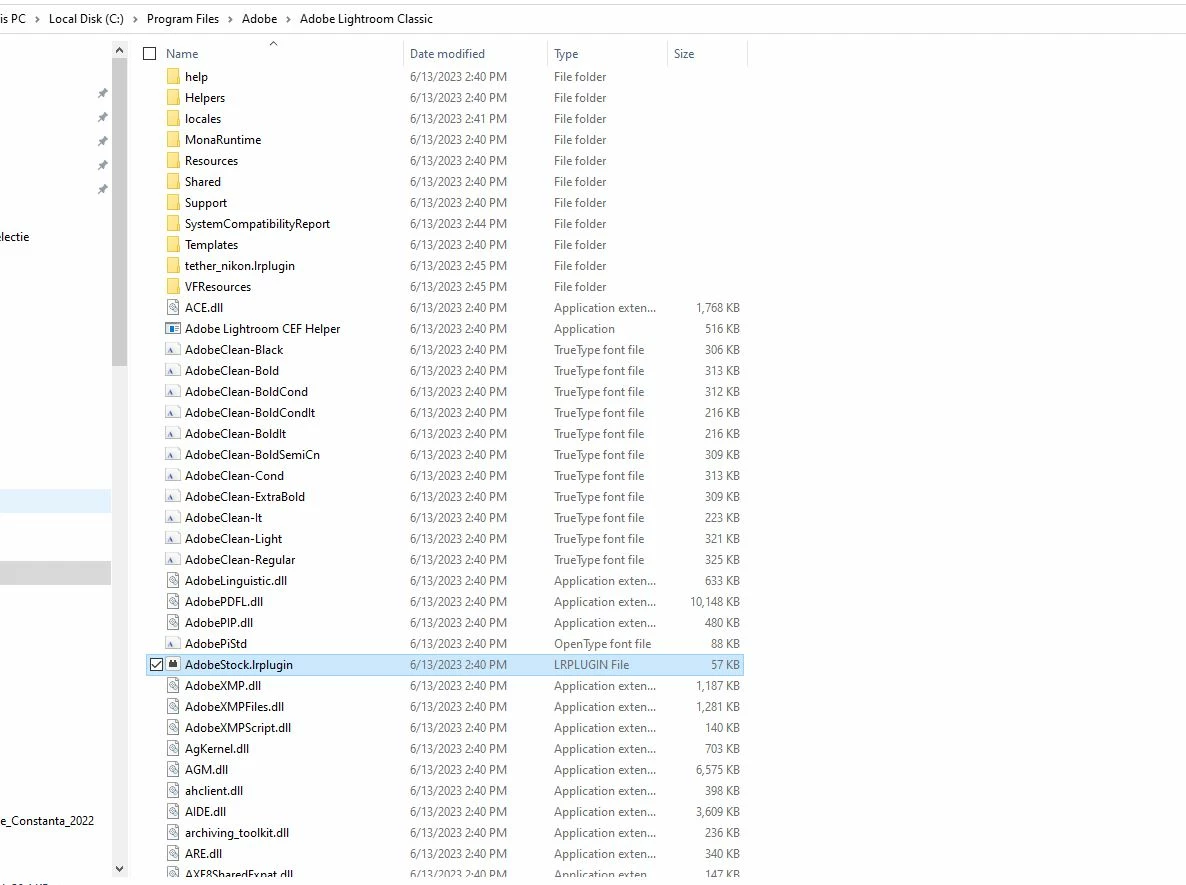Select the Templates folder icon

tap(173, 244)
